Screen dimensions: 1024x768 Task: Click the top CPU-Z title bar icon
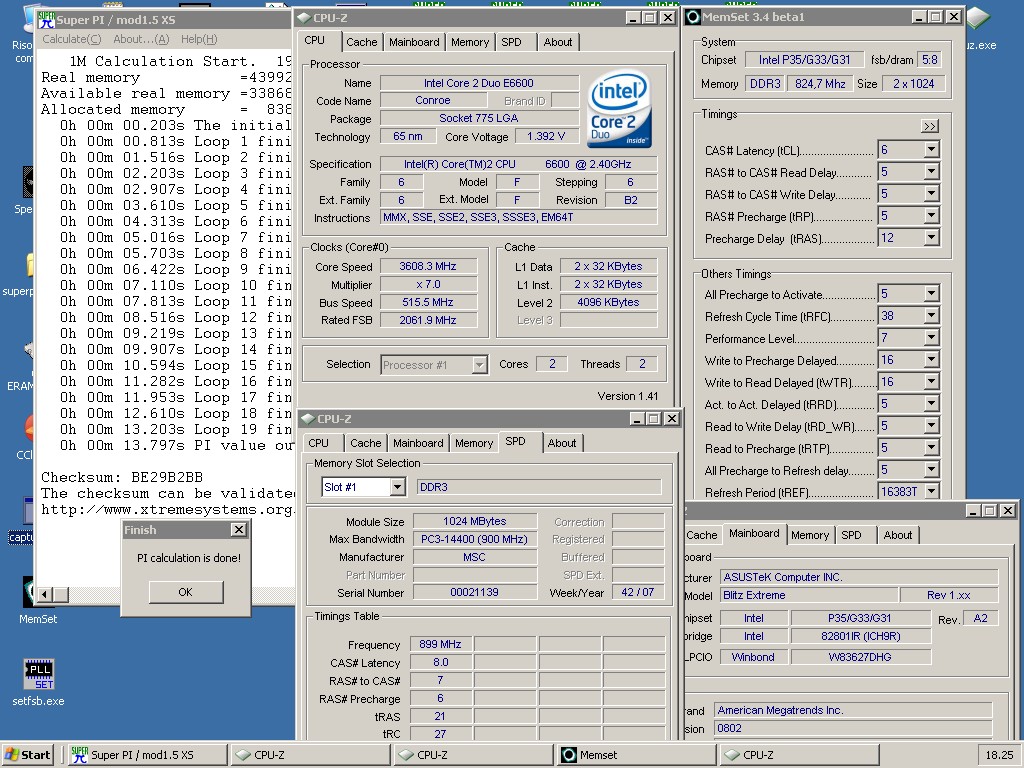(304, 18)
